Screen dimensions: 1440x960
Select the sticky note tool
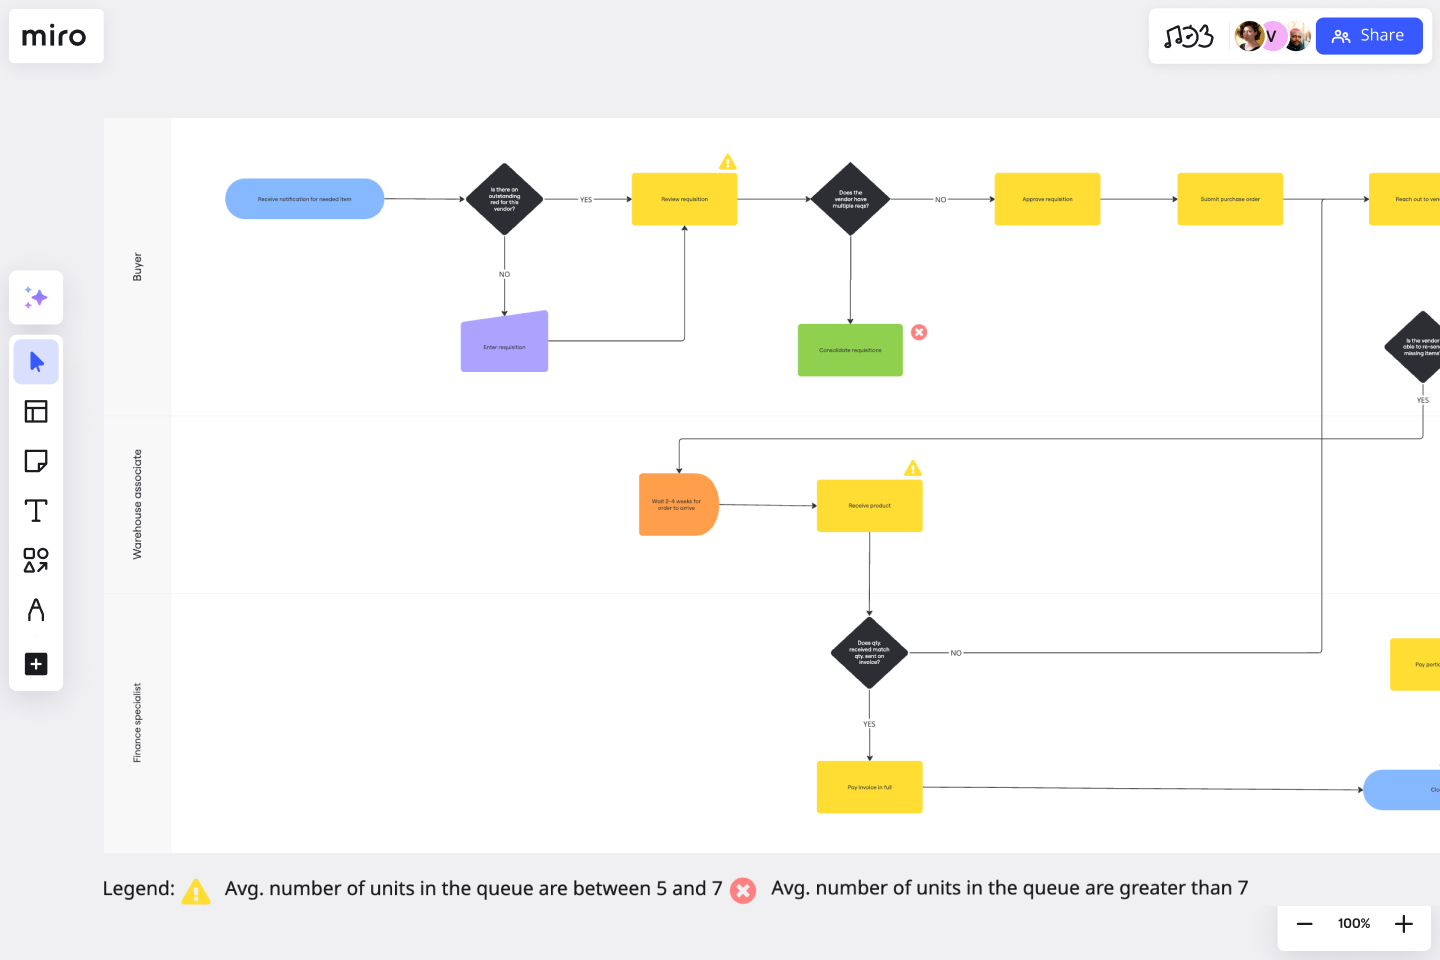tap(36, 461)
